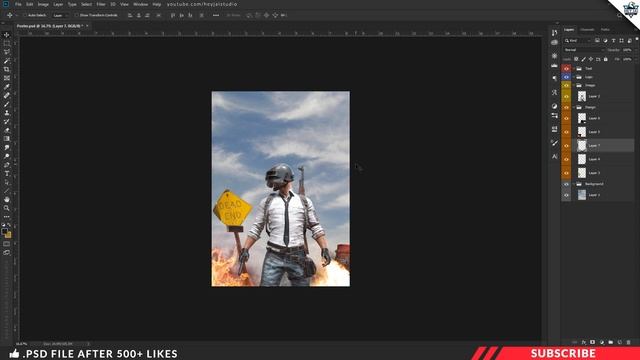
Task: Toggle visibility of Layer 6
Action: point(566,118)
